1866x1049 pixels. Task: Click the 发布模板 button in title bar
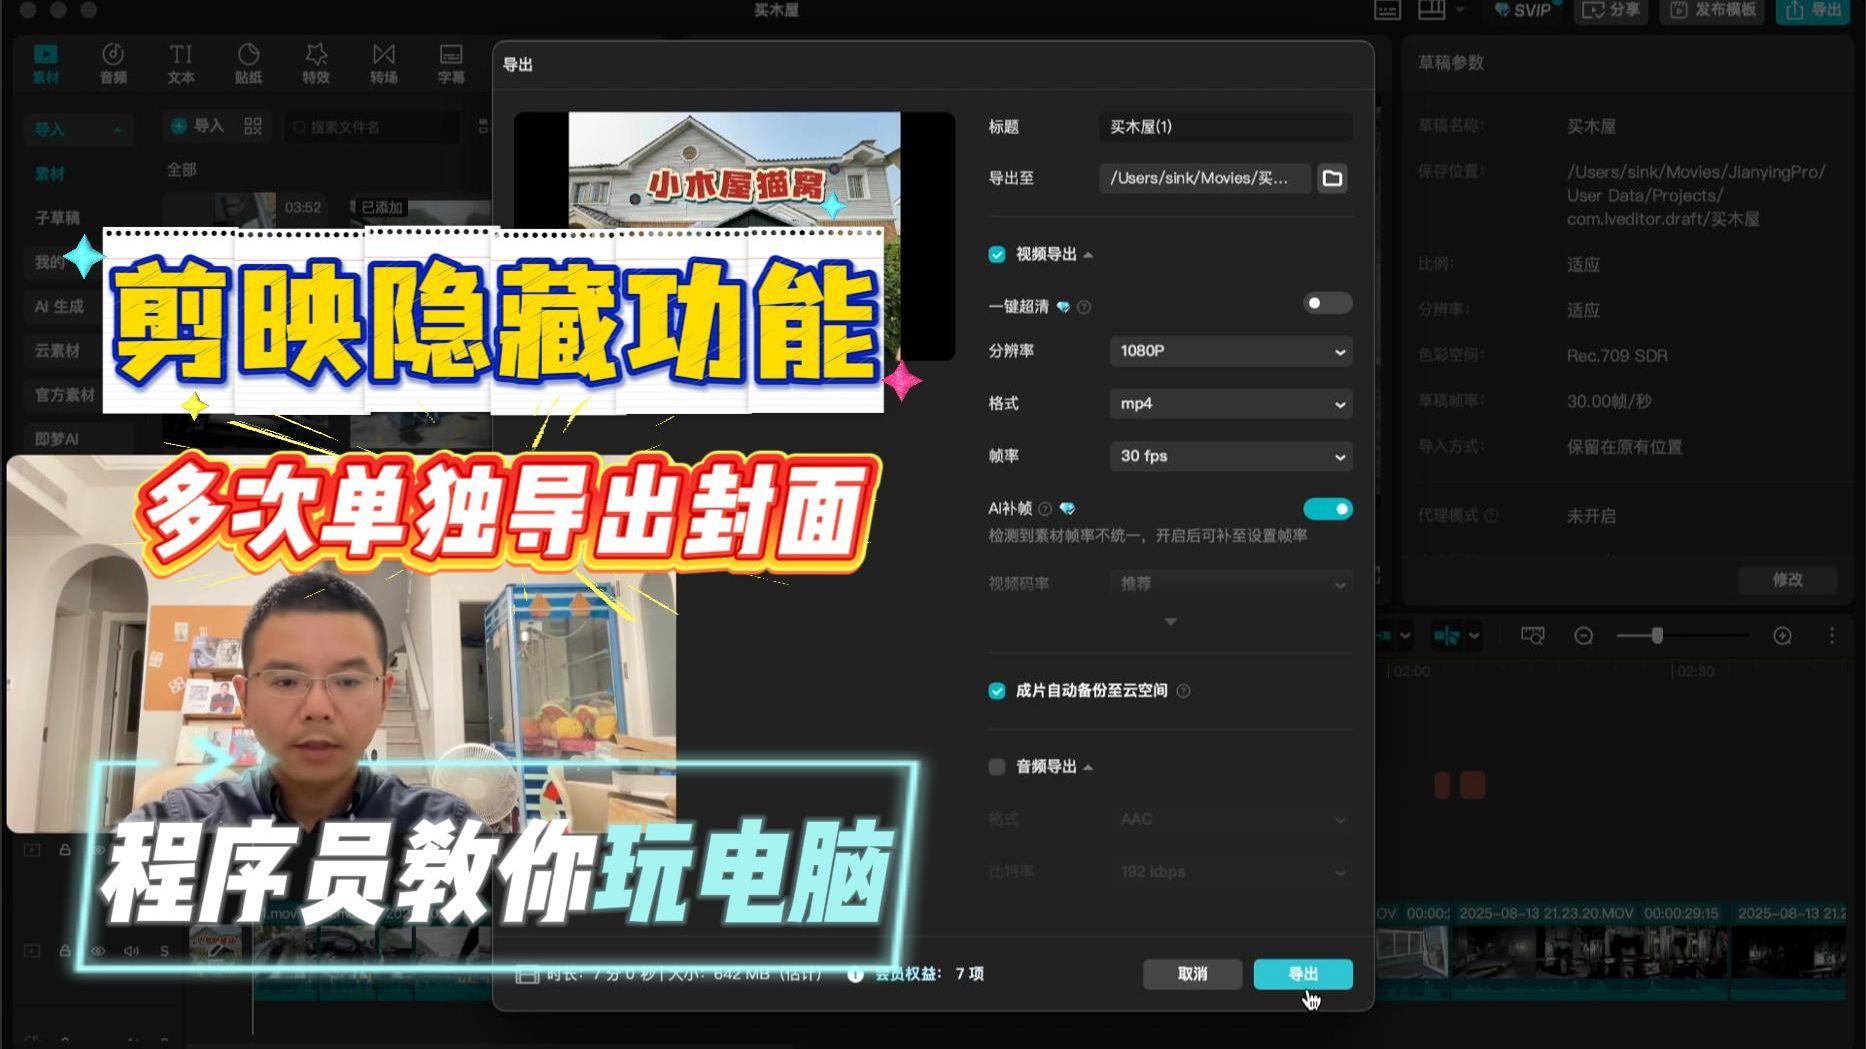point(1713,10)
